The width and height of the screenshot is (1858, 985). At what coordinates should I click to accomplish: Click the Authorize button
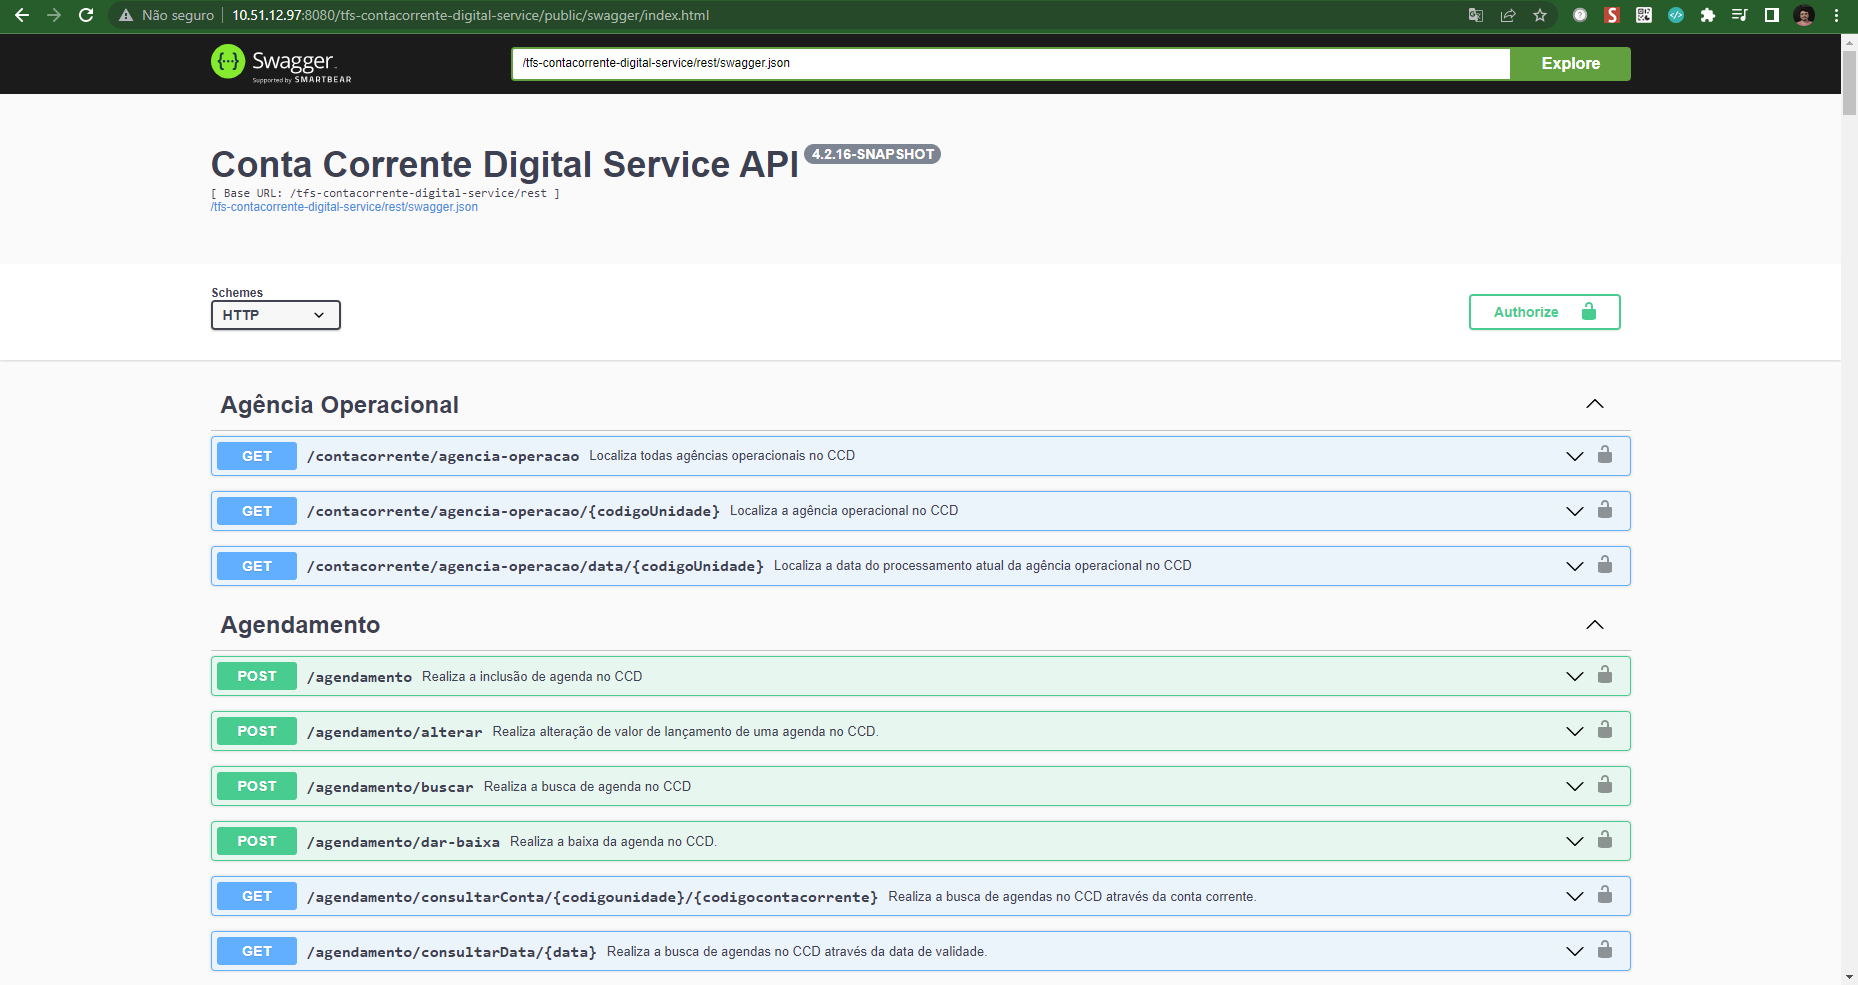click(x=1544, y=312)
